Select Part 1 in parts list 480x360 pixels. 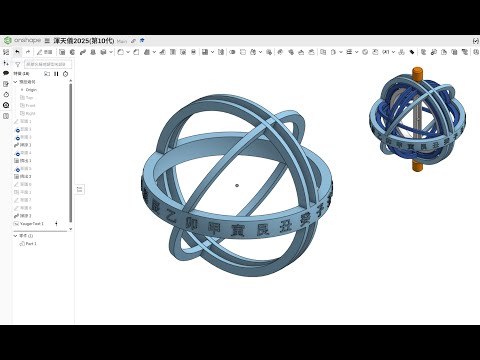pyautogui.click(x=28, y=244)
